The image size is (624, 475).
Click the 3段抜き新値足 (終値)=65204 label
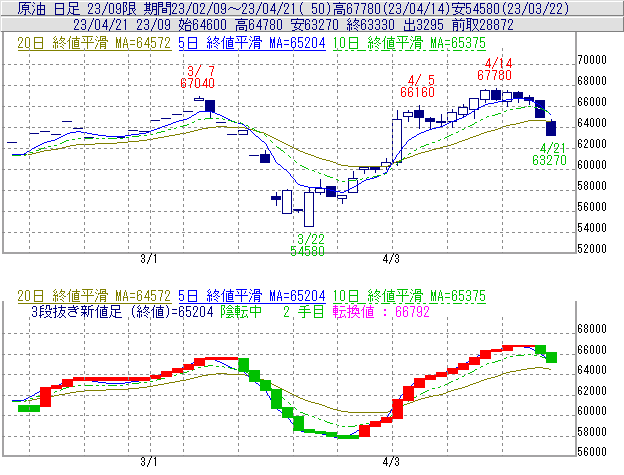click(122, 311)
